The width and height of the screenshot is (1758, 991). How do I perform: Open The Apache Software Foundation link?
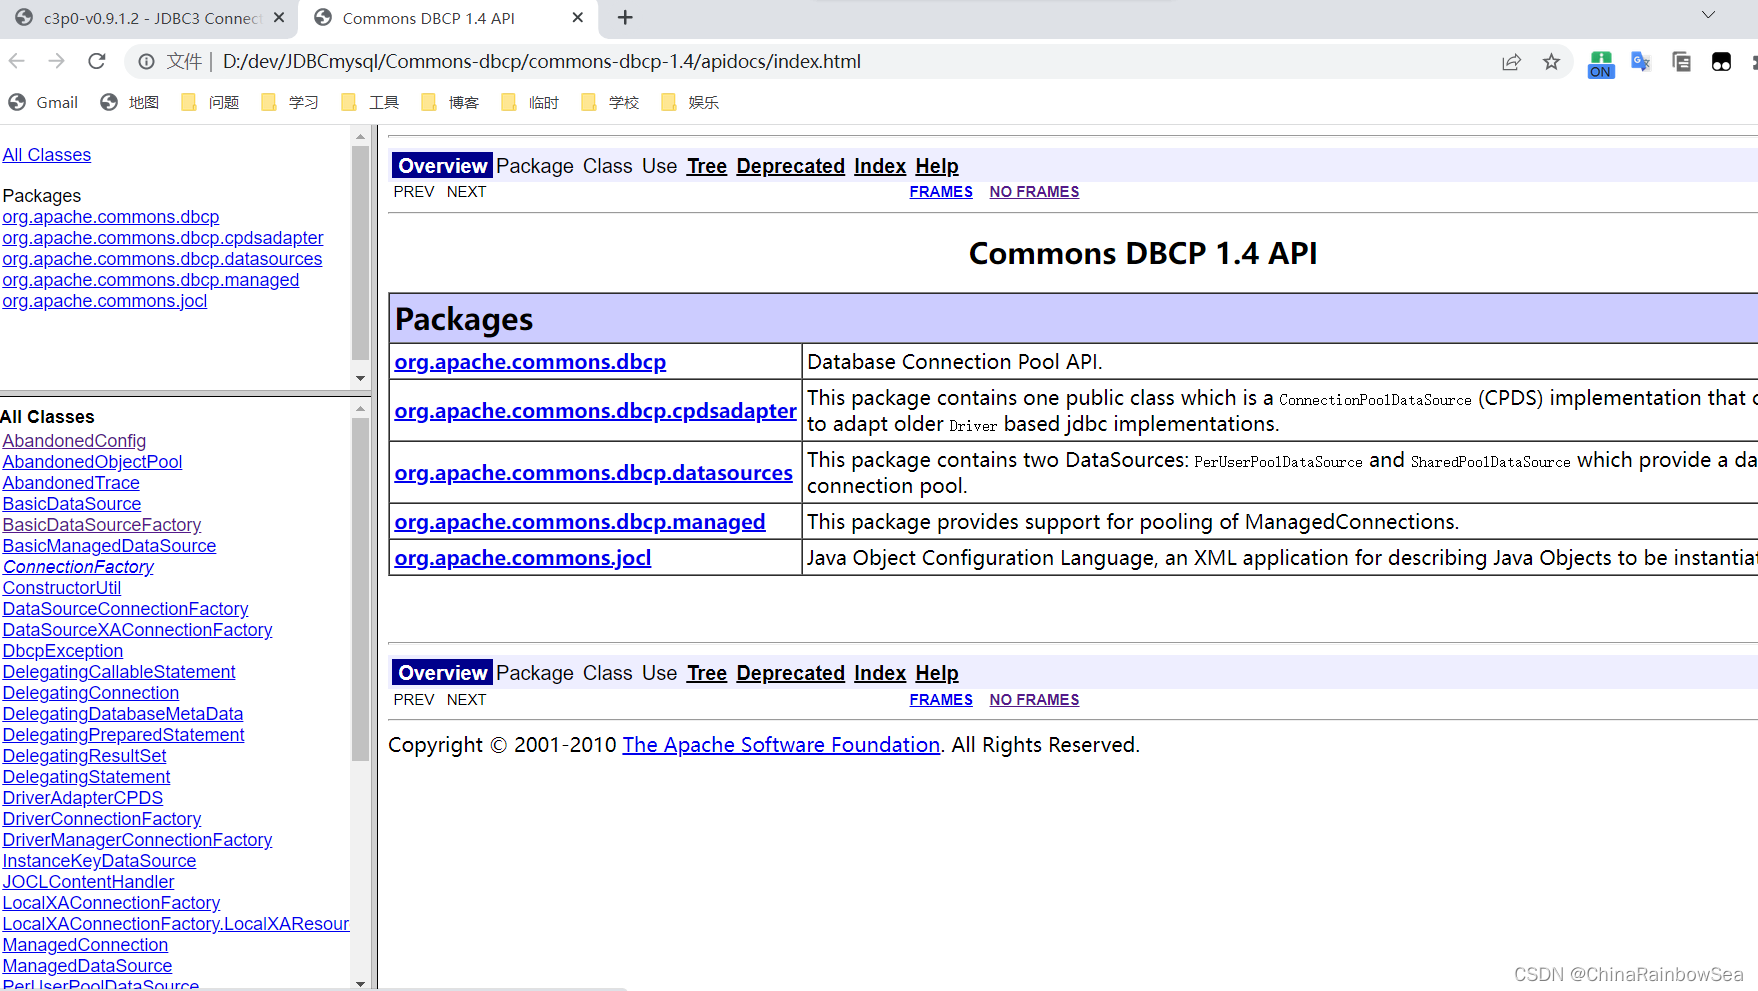(x=781, y=745)
